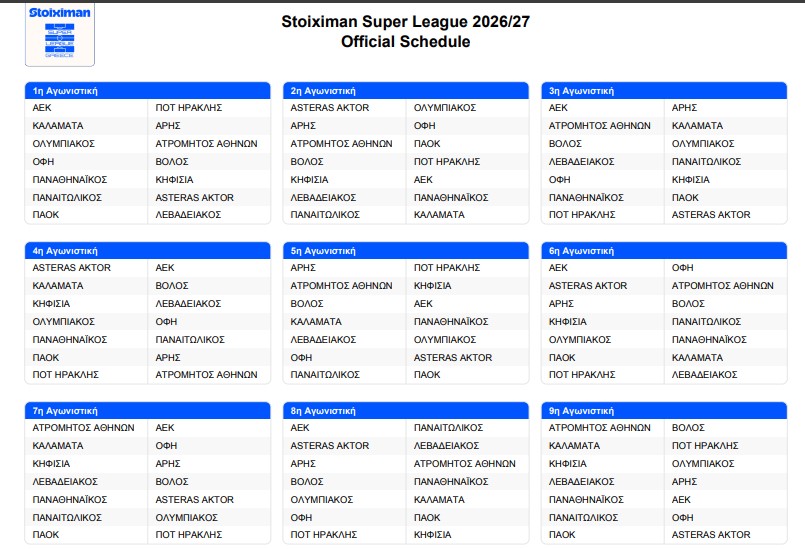Click the Official Schedule title text
The width and height of the screenshot is (805, 549).
tap(406, 42)
